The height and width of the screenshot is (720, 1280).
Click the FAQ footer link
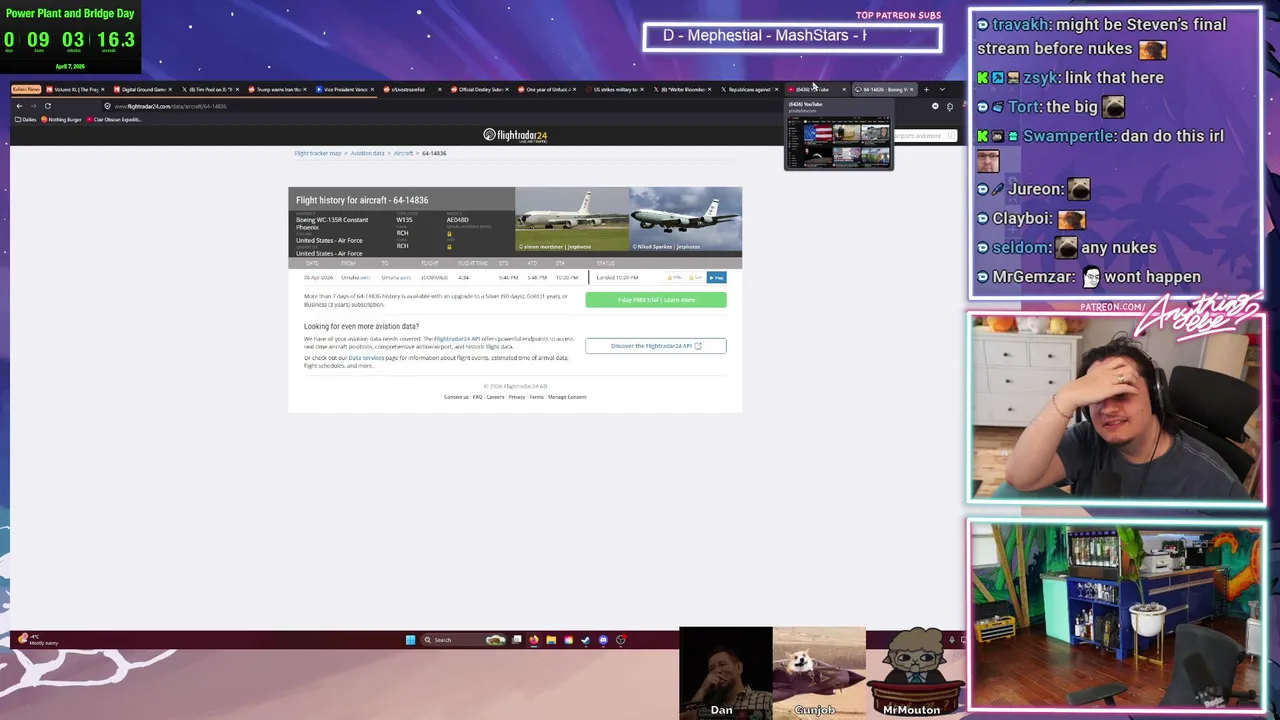(x=477, y=397)
